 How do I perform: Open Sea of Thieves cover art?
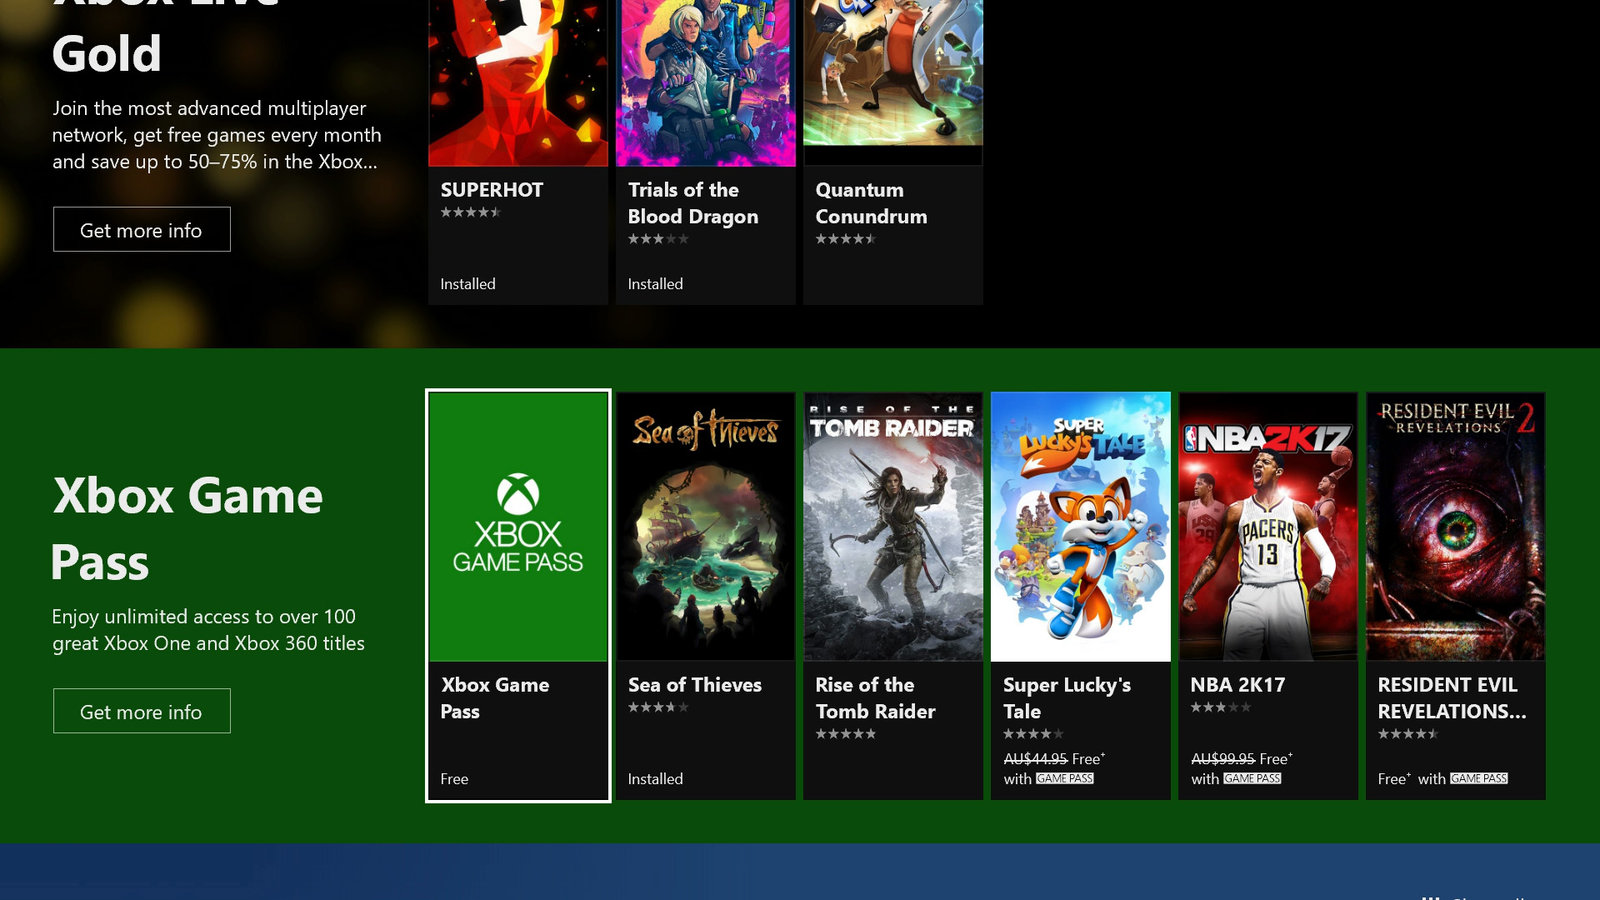point(705,527)
